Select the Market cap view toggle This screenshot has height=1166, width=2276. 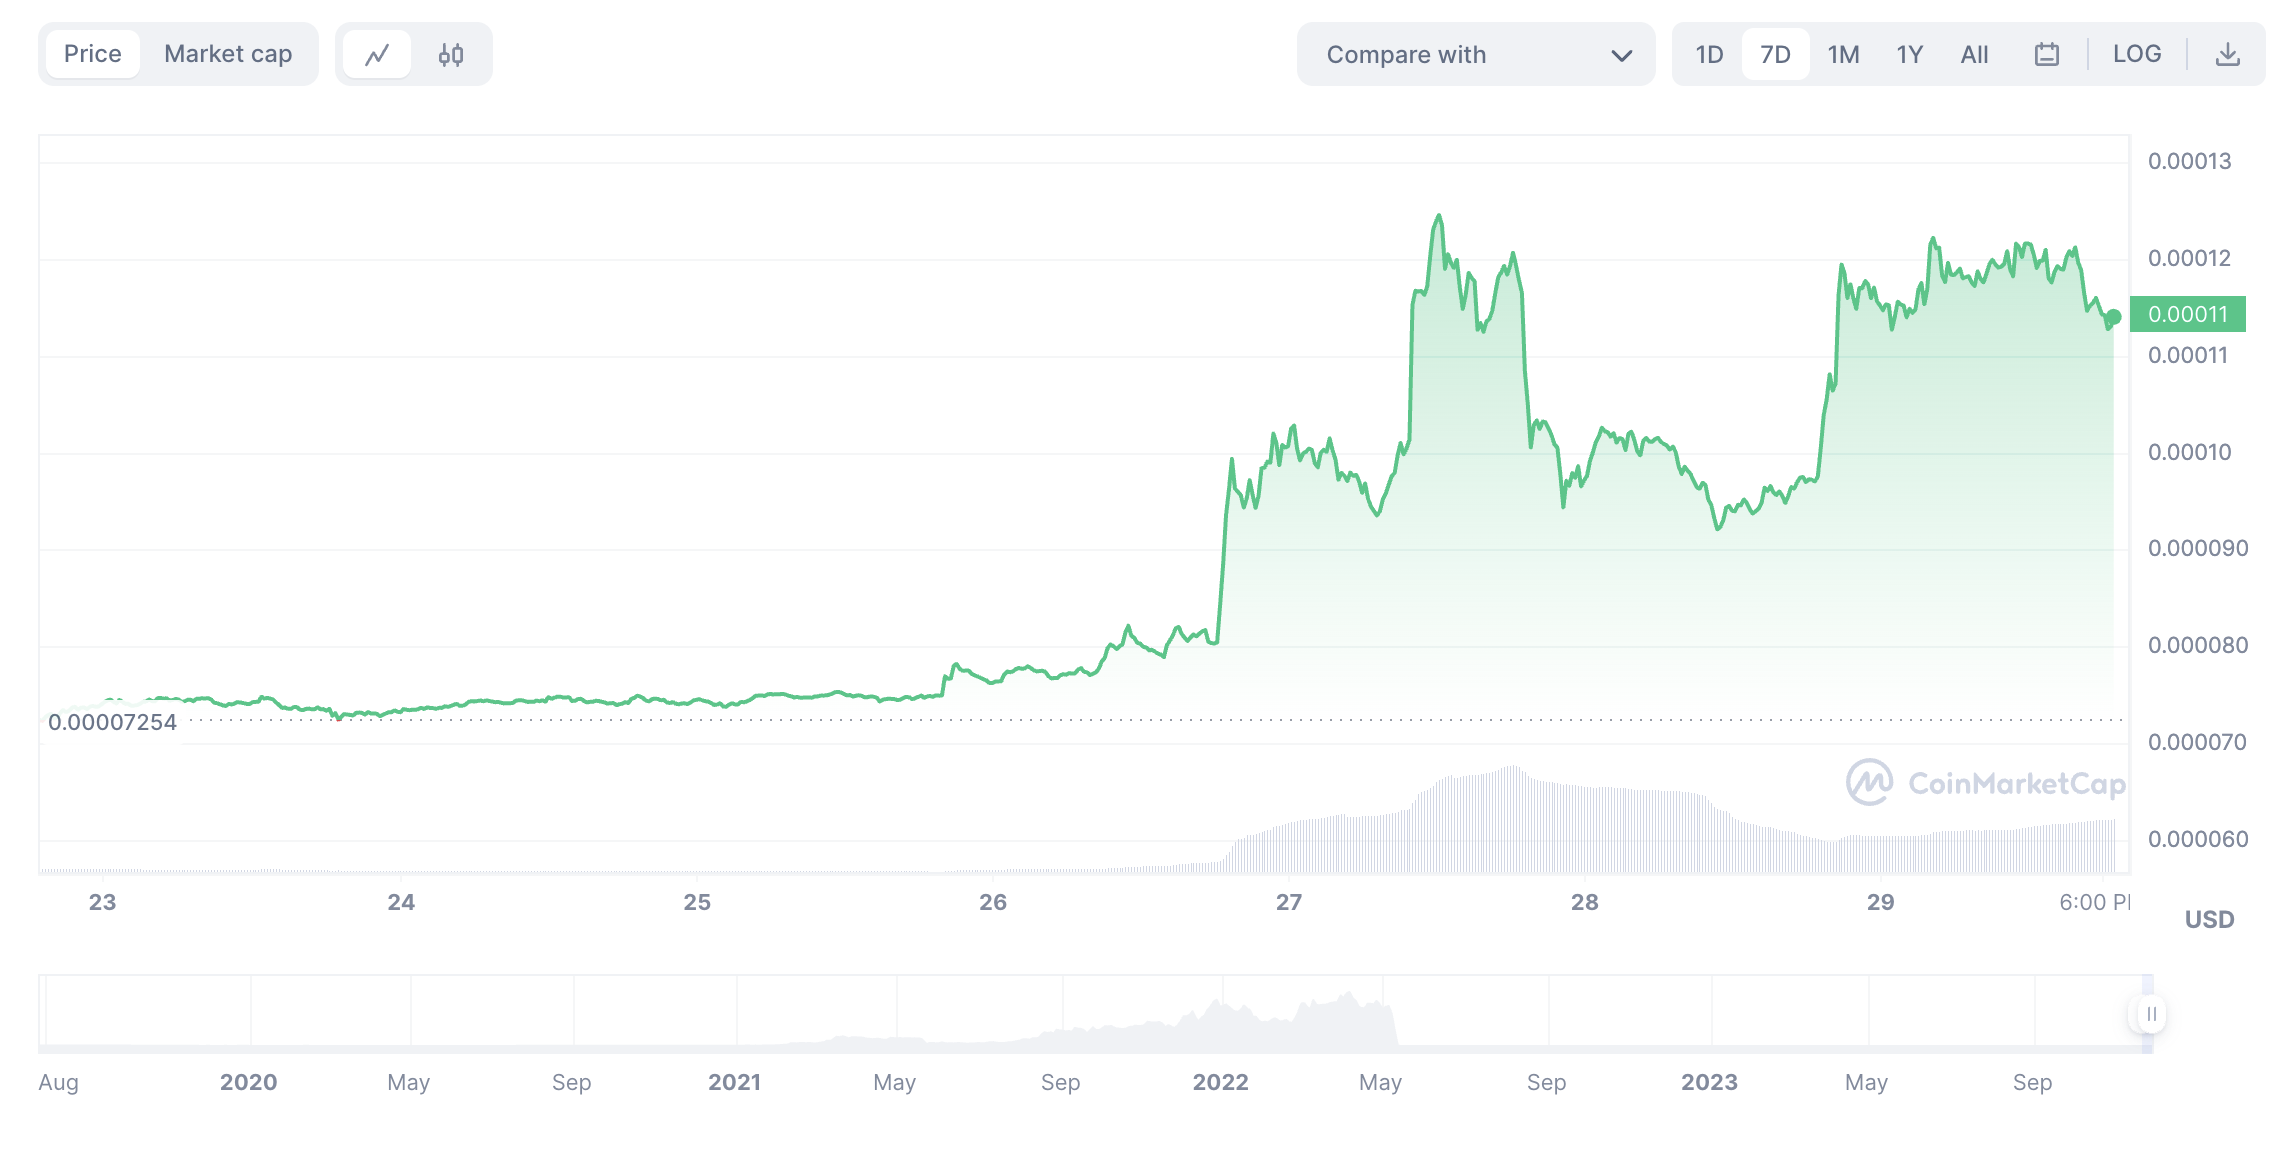coord(228,54)
